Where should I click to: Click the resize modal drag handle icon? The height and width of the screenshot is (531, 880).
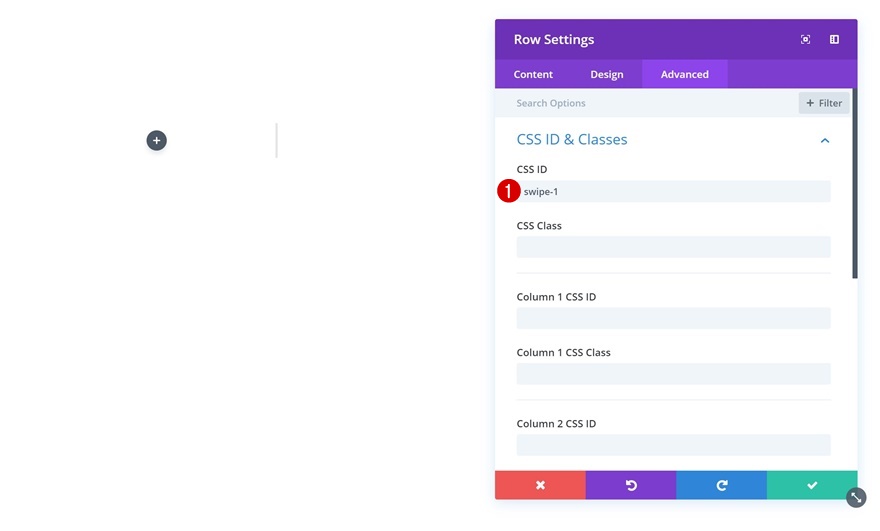856,497
